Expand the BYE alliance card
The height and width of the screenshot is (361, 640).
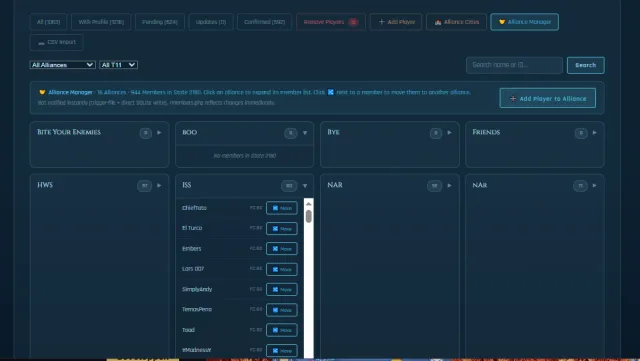tap(449, 133)
